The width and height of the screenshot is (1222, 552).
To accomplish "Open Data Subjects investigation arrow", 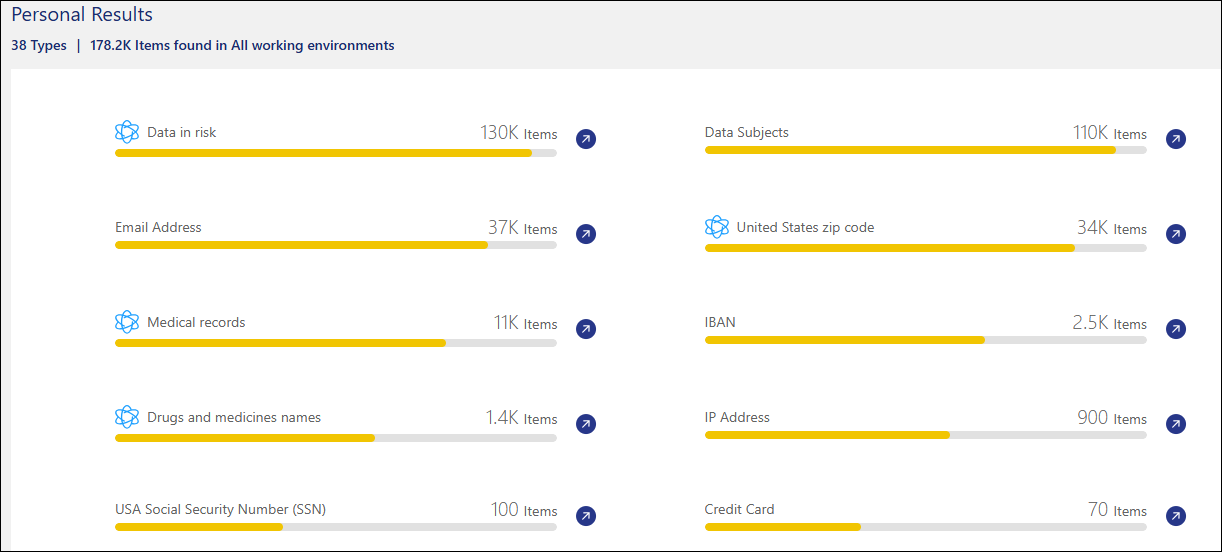I will pyautogui.click(x=1176, y=139).
